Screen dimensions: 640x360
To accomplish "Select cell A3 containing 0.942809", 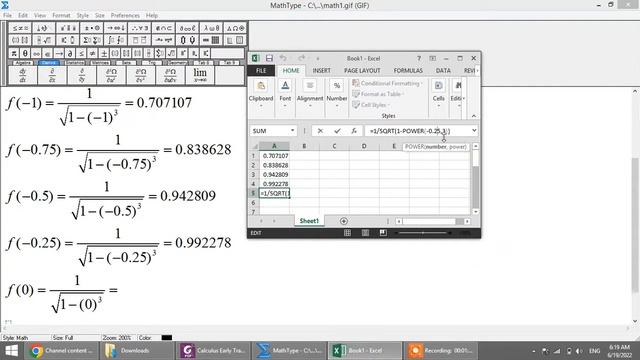I will click(x=274, y=174).
